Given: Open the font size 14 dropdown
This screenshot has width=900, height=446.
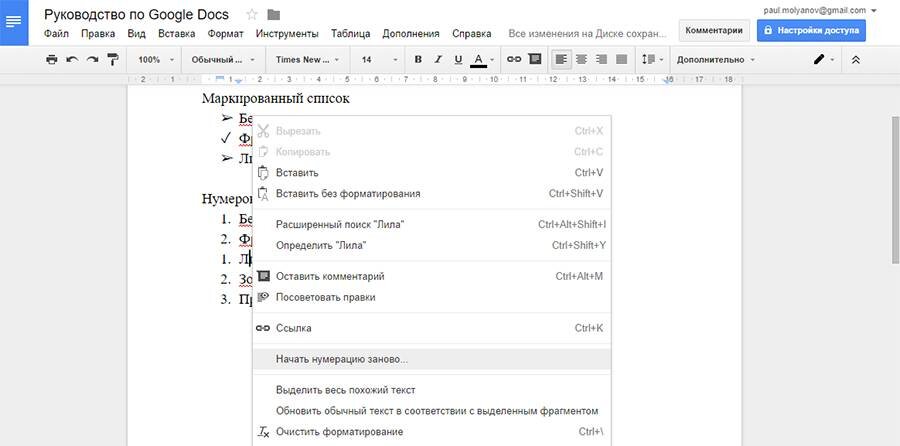Looking at the screenshot, I should coord(379,60).
